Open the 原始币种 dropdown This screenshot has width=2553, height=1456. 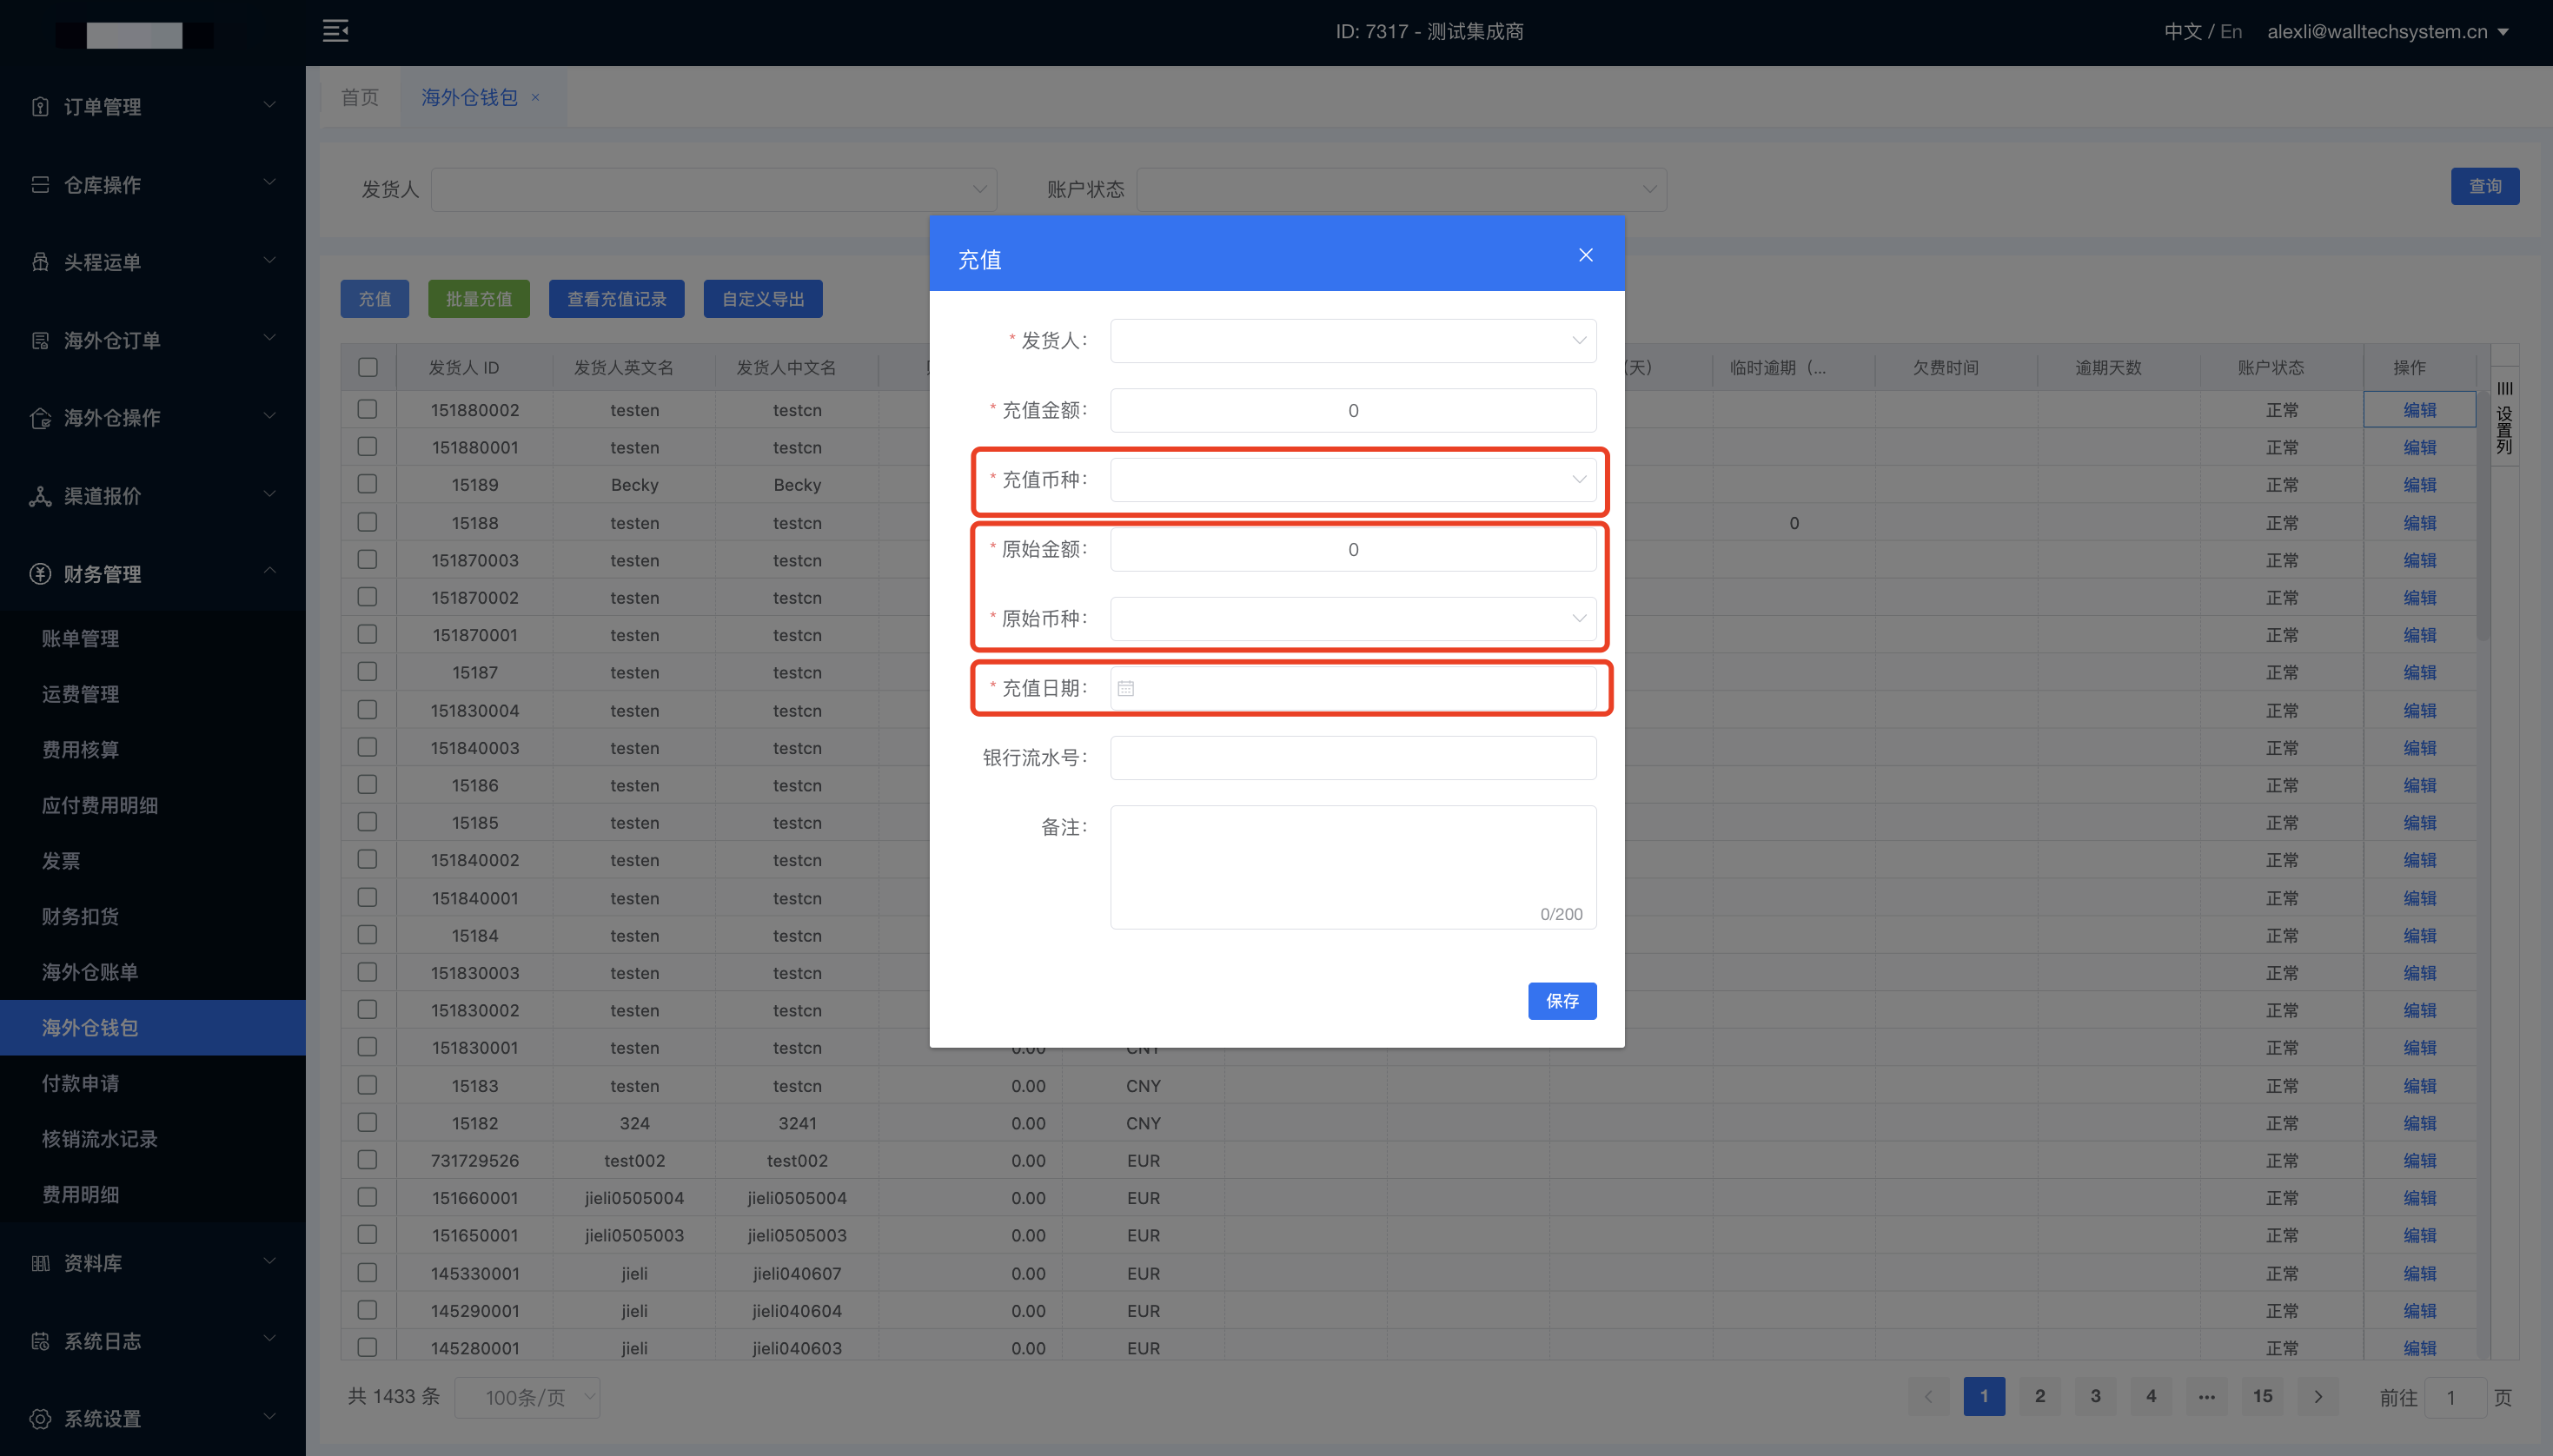(x=1353, y=618)
